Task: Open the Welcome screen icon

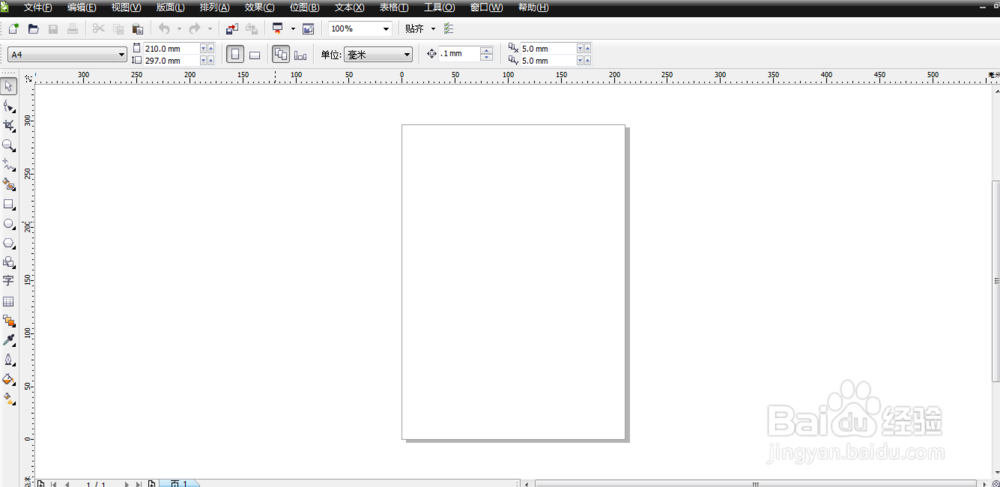Action: (308, 29)
